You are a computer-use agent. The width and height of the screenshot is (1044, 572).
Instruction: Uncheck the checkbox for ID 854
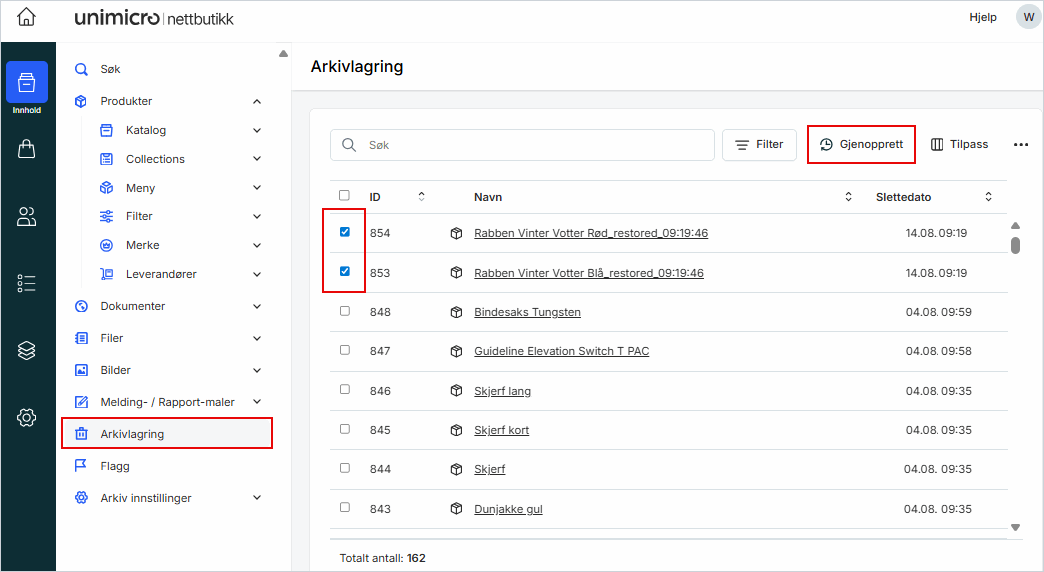[345, 232]
